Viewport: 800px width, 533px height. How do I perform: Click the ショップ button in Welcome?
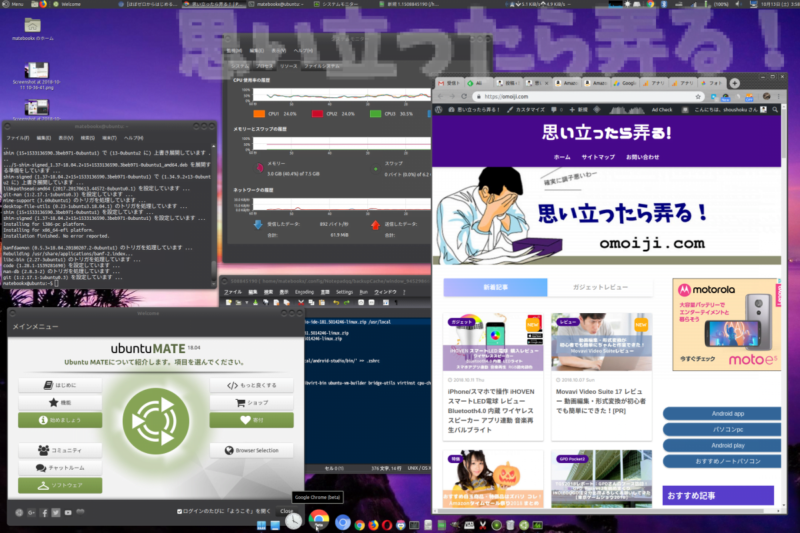click(252, 402)
